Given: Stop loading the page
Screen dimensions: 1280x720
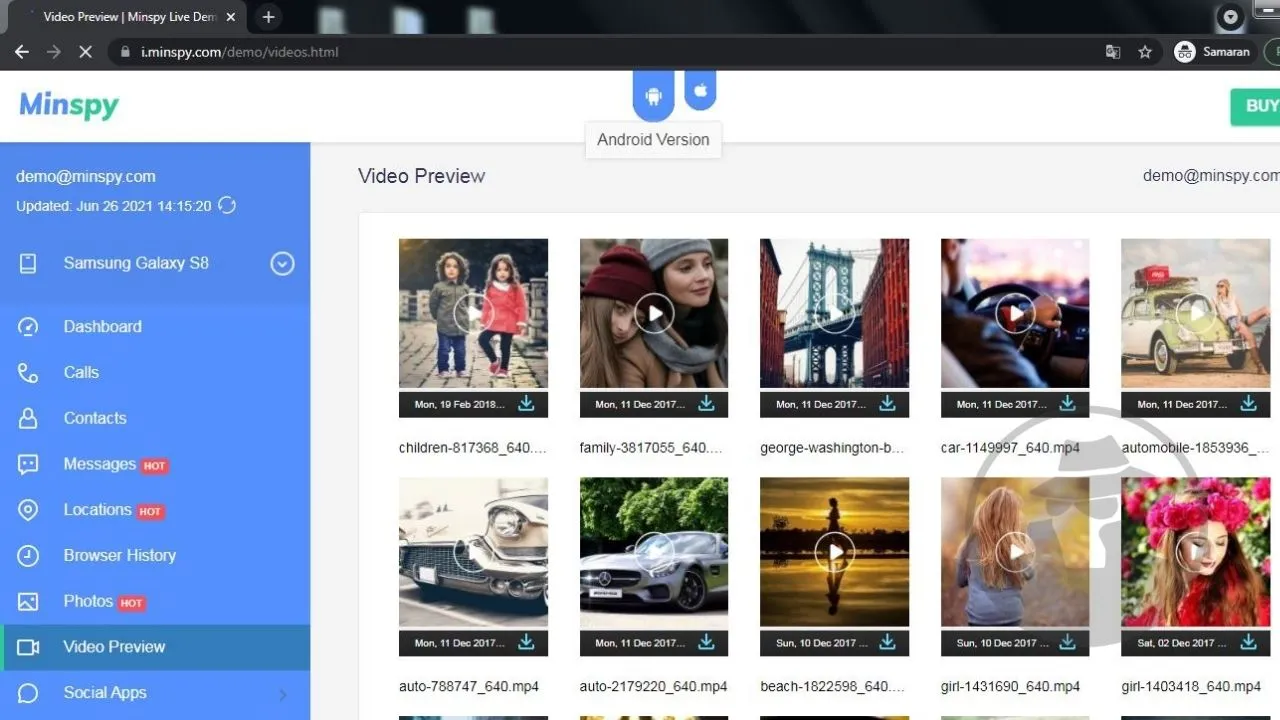Looking at the screenshot, I should pyautogui.click(x=86, y=52).
